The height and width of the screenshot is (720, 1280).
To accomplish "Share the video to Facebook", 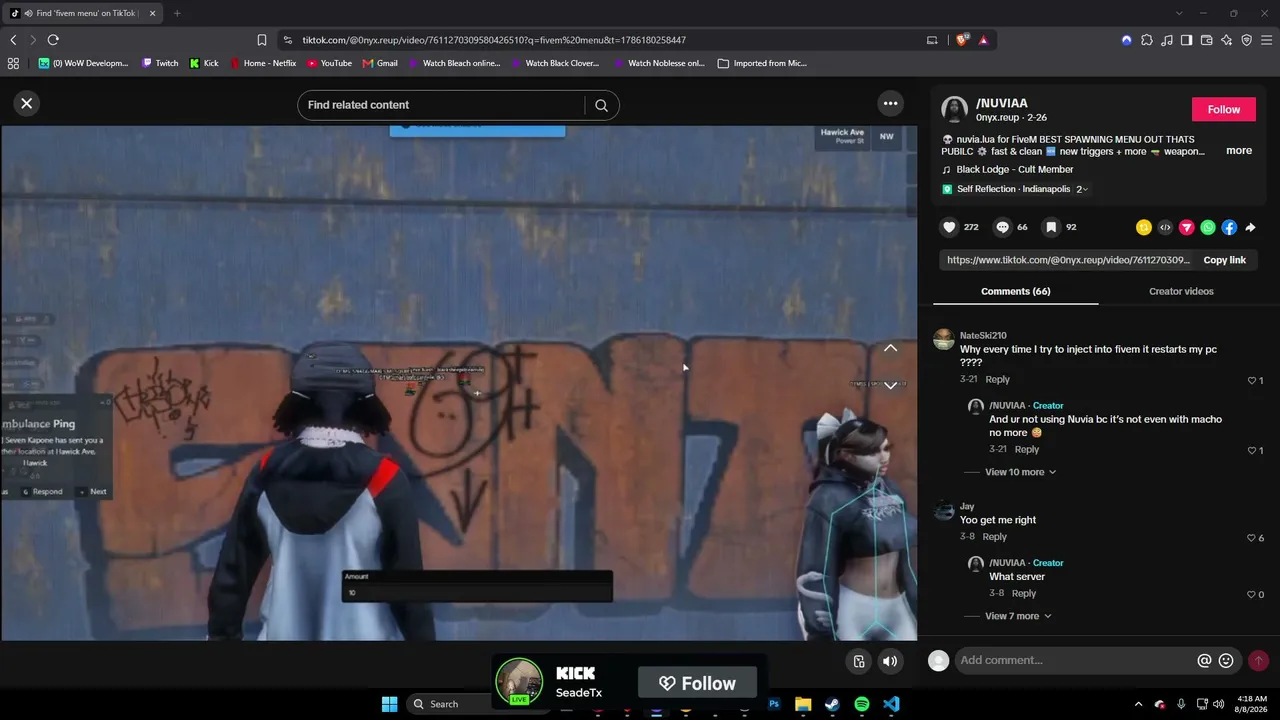I will (1229, 227).
